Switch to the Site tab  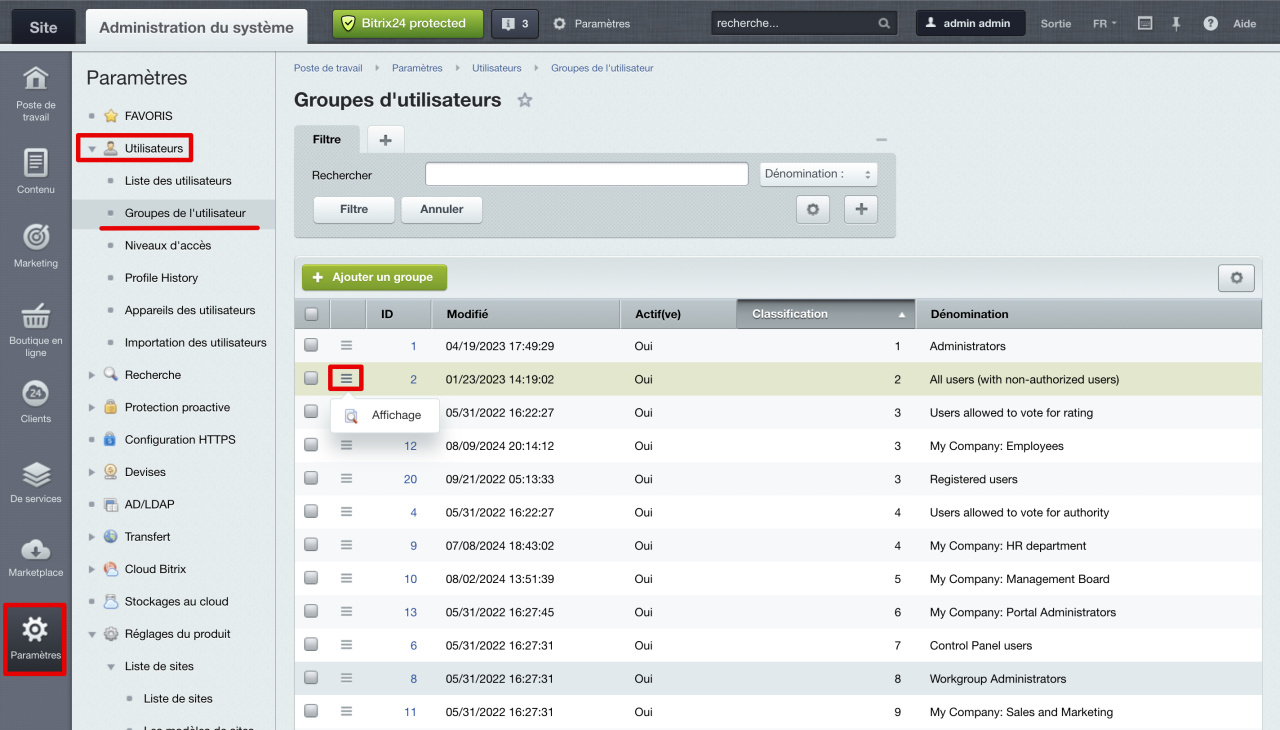pos(43,27)
